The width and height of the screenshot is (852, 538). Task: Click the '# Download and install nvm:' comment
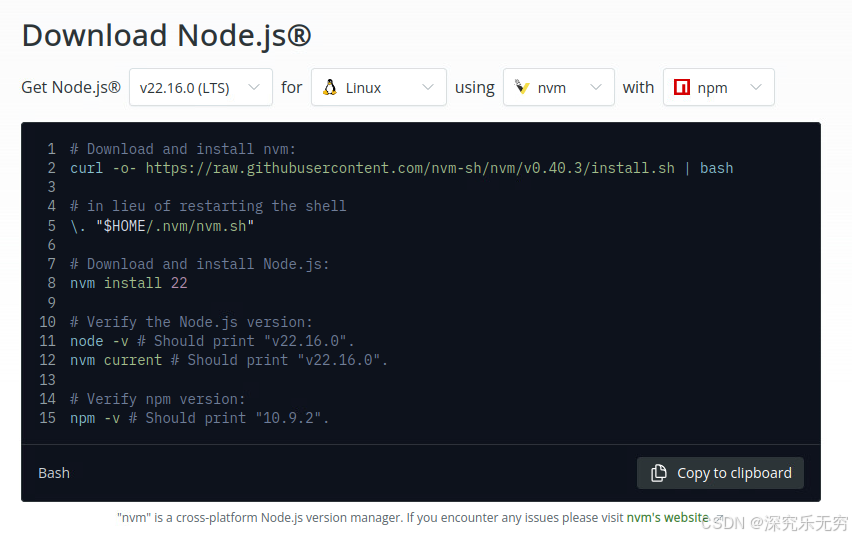(183, 149)
